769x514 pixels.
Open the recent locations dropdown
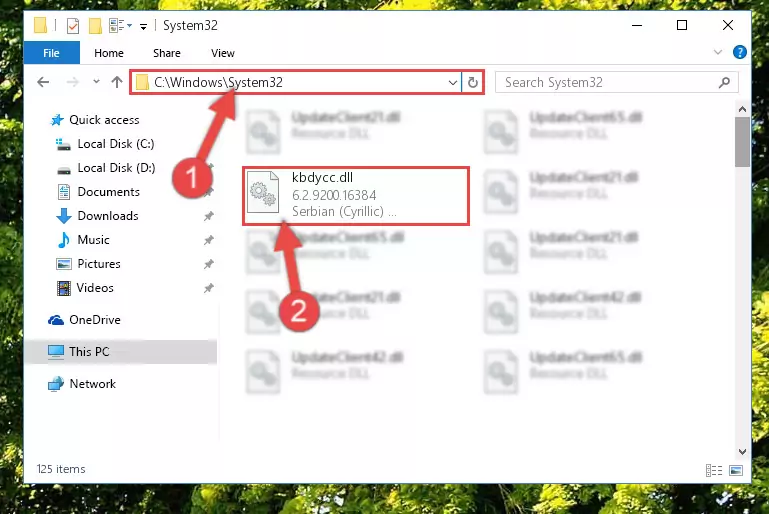tap(96, 82)
